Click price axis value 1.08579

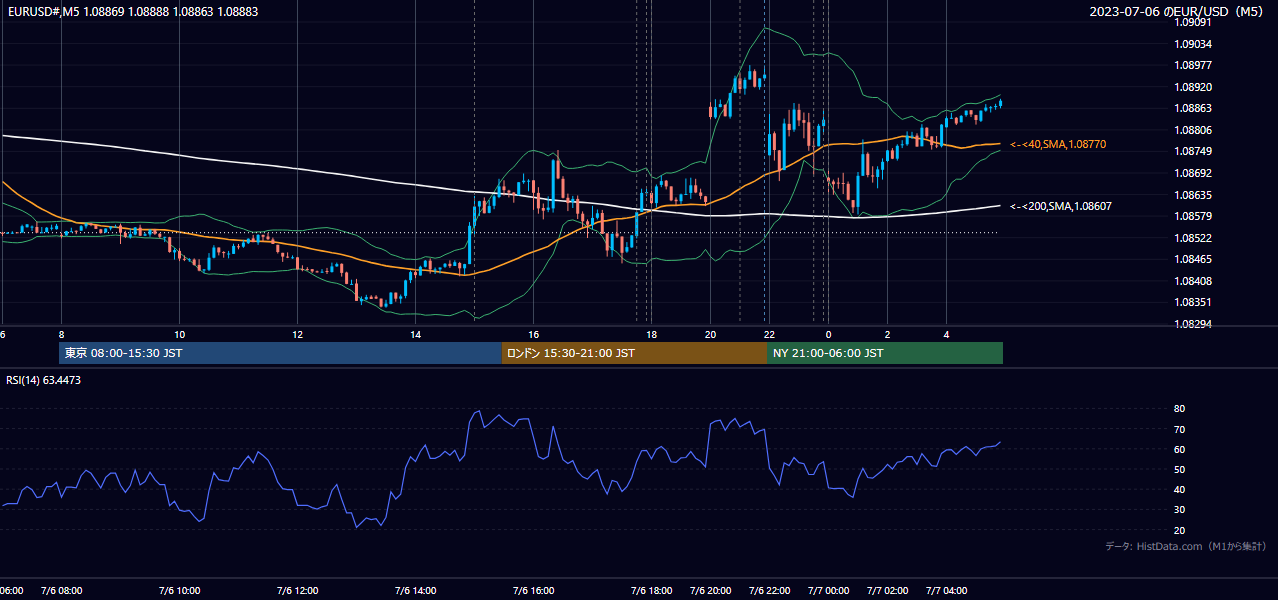point(1194,216)
